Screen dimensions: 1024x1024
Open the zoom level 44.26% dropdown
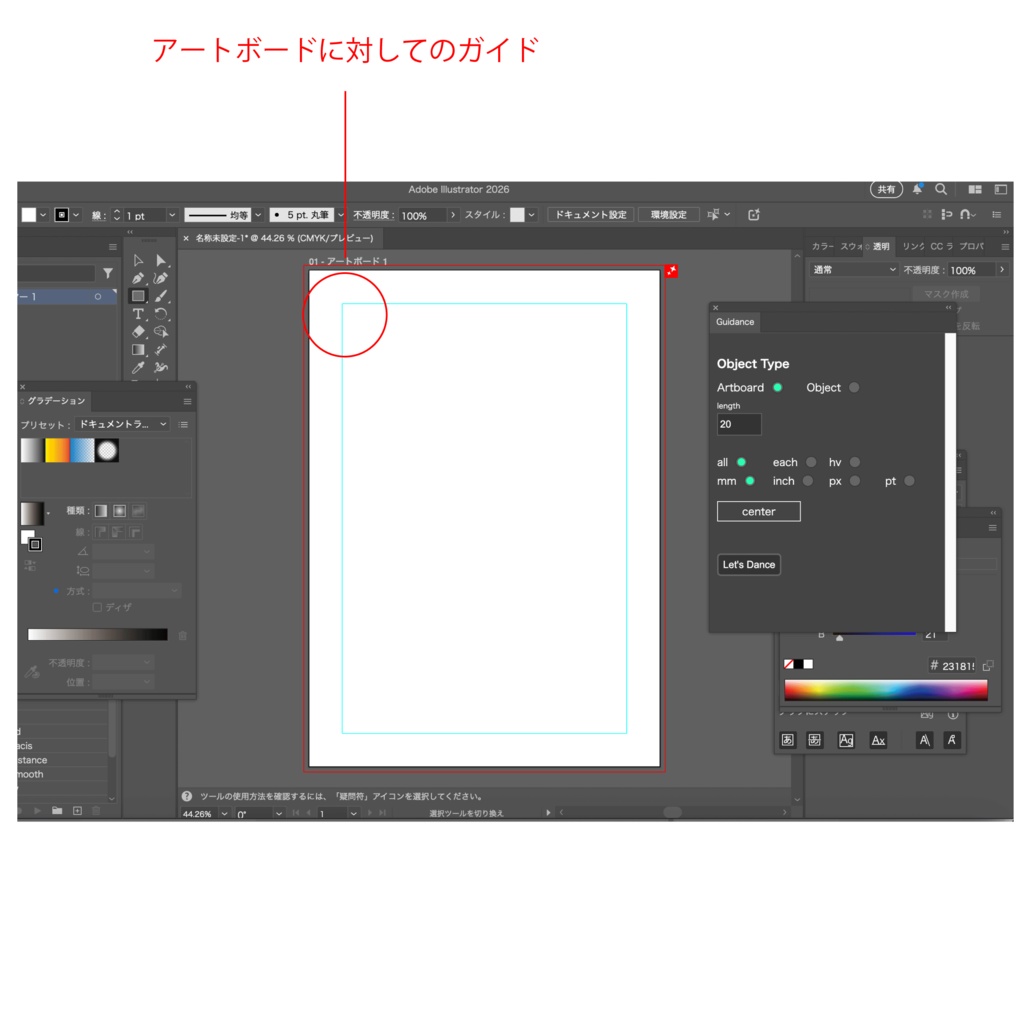[224, 814]
